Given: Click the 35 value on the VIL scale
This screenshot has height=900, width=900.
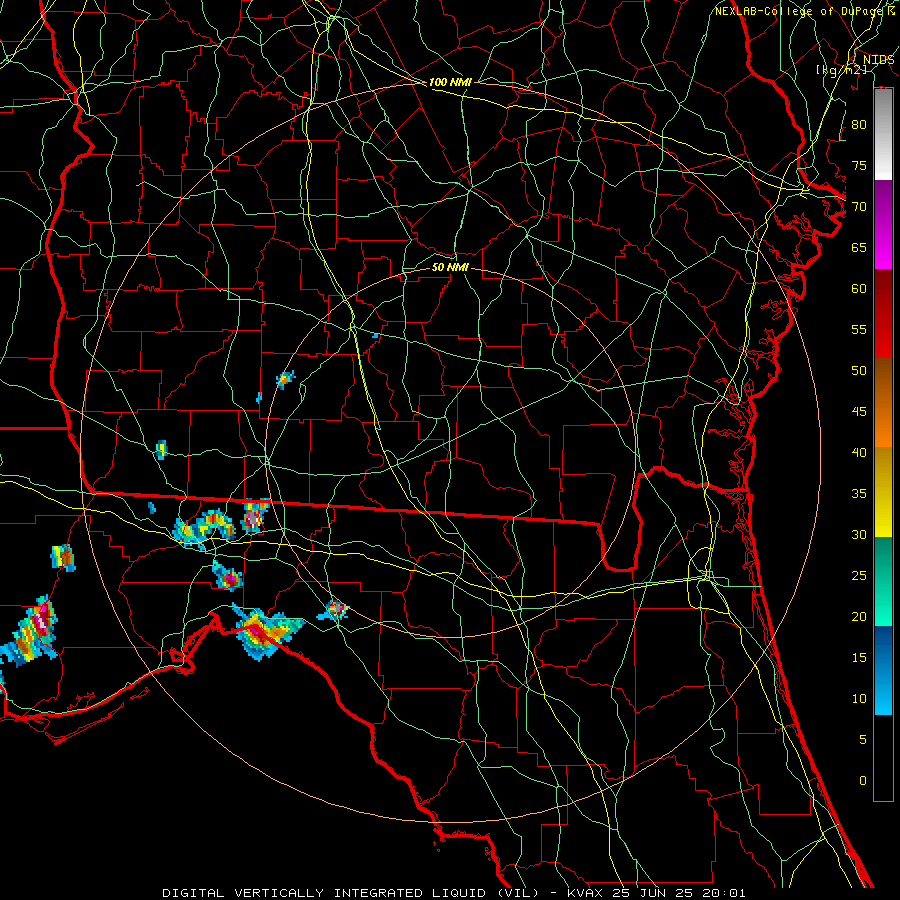Looking at the screenshot, I should pos(859,494).
